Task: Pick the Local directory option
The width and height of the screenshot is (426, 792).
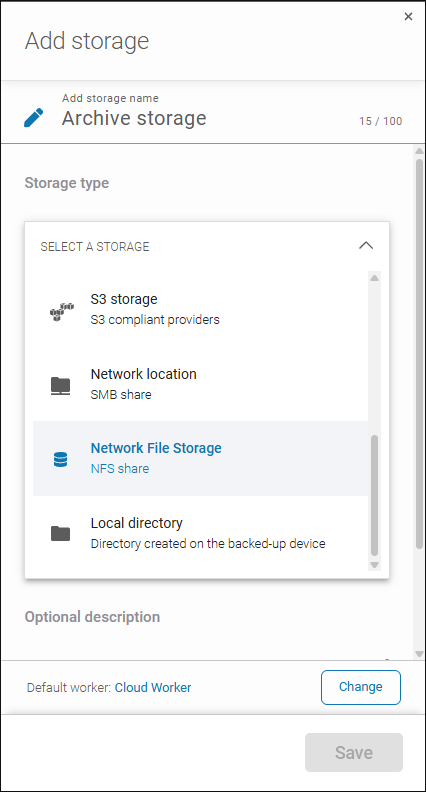Action: point(200,533)
